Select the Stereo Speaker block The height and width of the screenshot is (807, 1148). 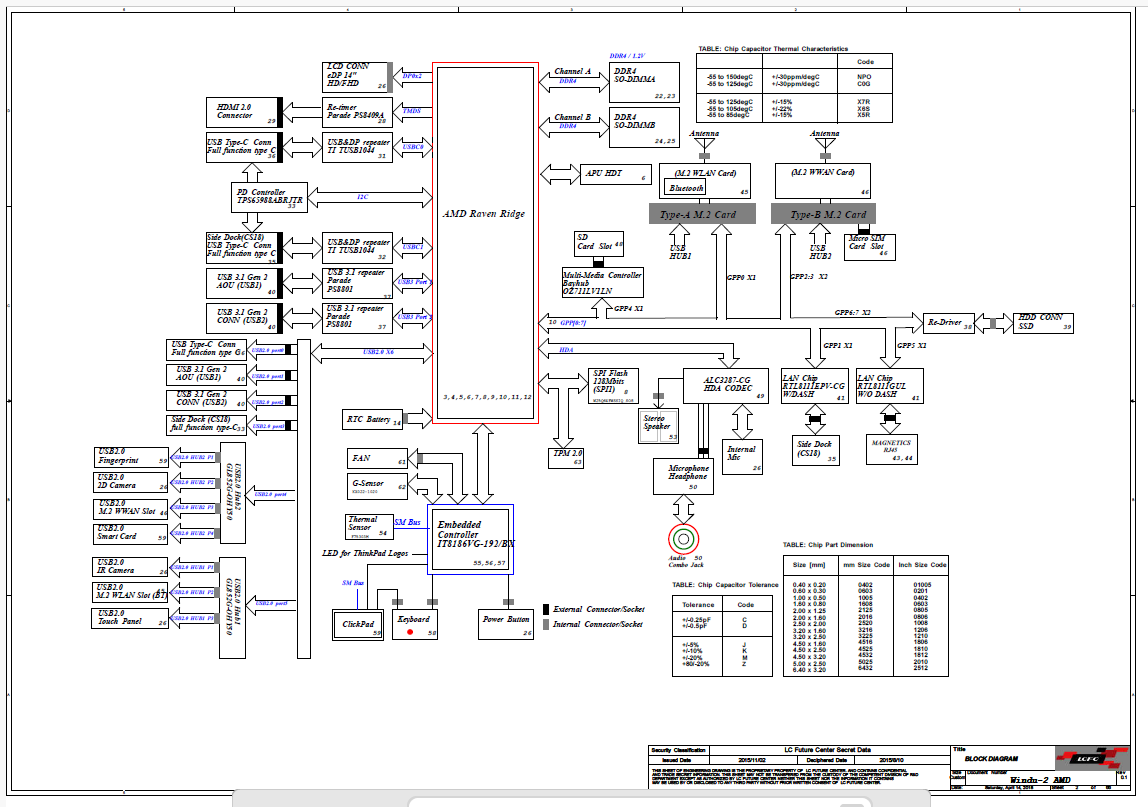[659, 425]
